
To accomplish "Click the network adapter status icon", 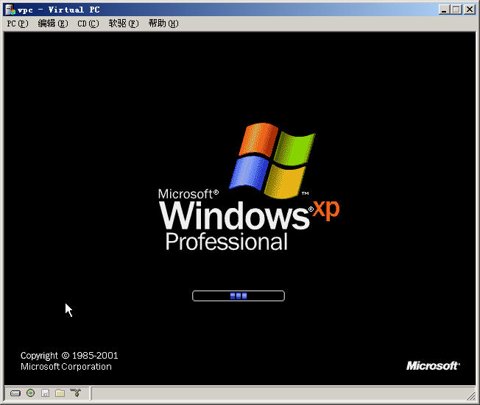I will (76, 393).
